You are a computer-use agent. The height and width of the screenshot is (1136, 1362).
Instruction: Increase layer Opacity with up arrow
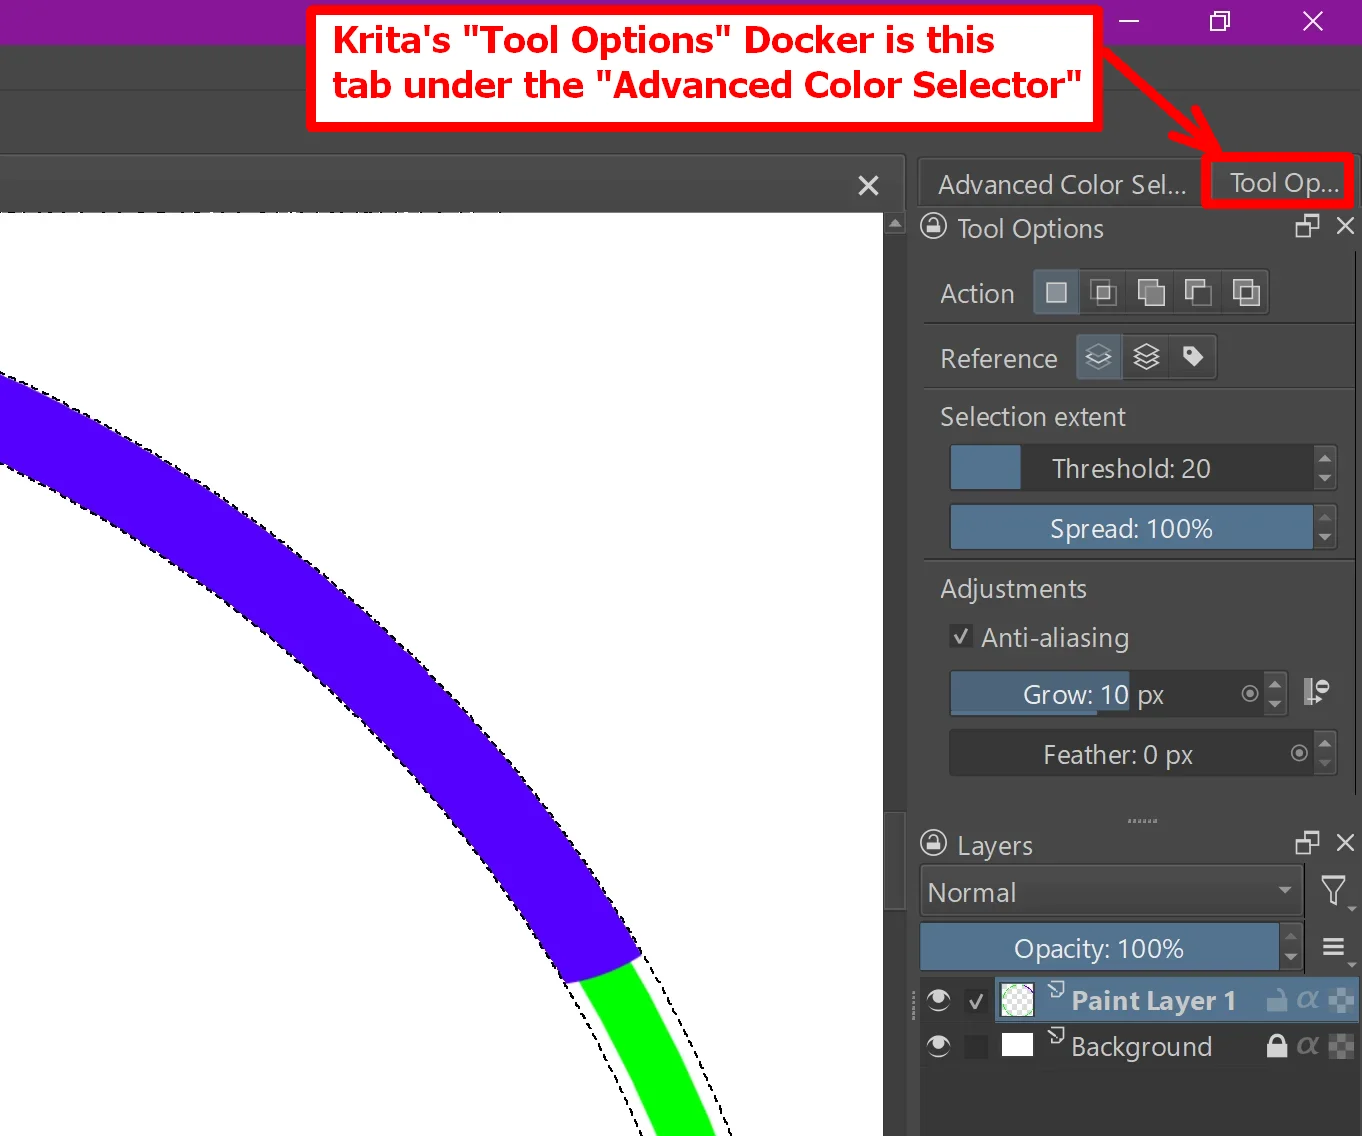click(x=1291, y=936)
